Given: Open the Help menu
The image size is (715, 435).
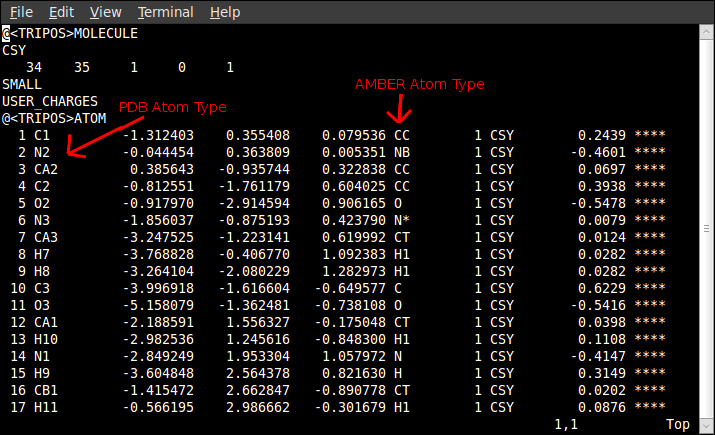Looking at the screenshot, I should point(225,12).
